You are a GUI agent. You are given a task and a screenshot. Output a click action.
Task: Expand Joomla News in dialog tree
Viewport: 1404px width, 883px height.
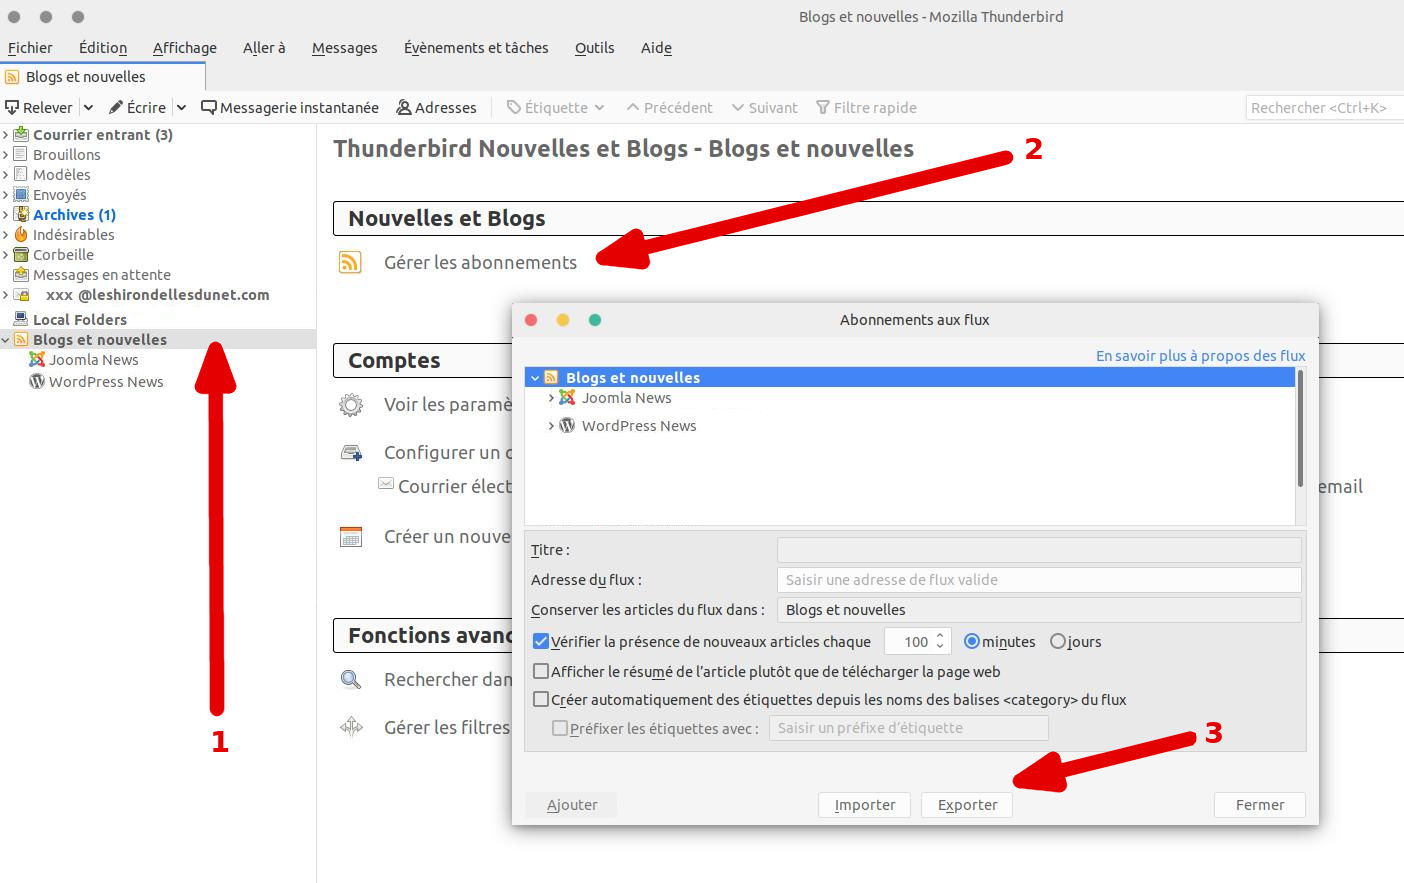551,397
